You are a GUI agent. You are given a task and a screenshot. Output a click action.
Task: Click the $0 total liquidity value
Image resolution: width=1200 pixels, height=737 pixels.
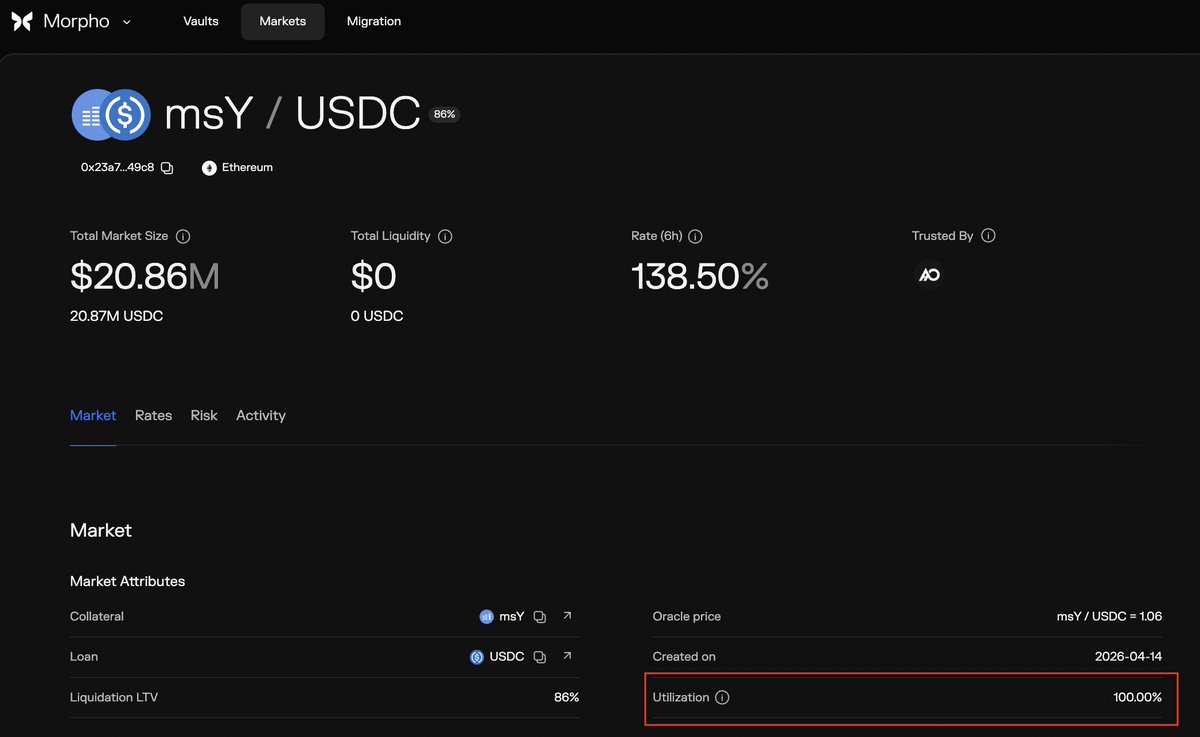tap(374, 276)
